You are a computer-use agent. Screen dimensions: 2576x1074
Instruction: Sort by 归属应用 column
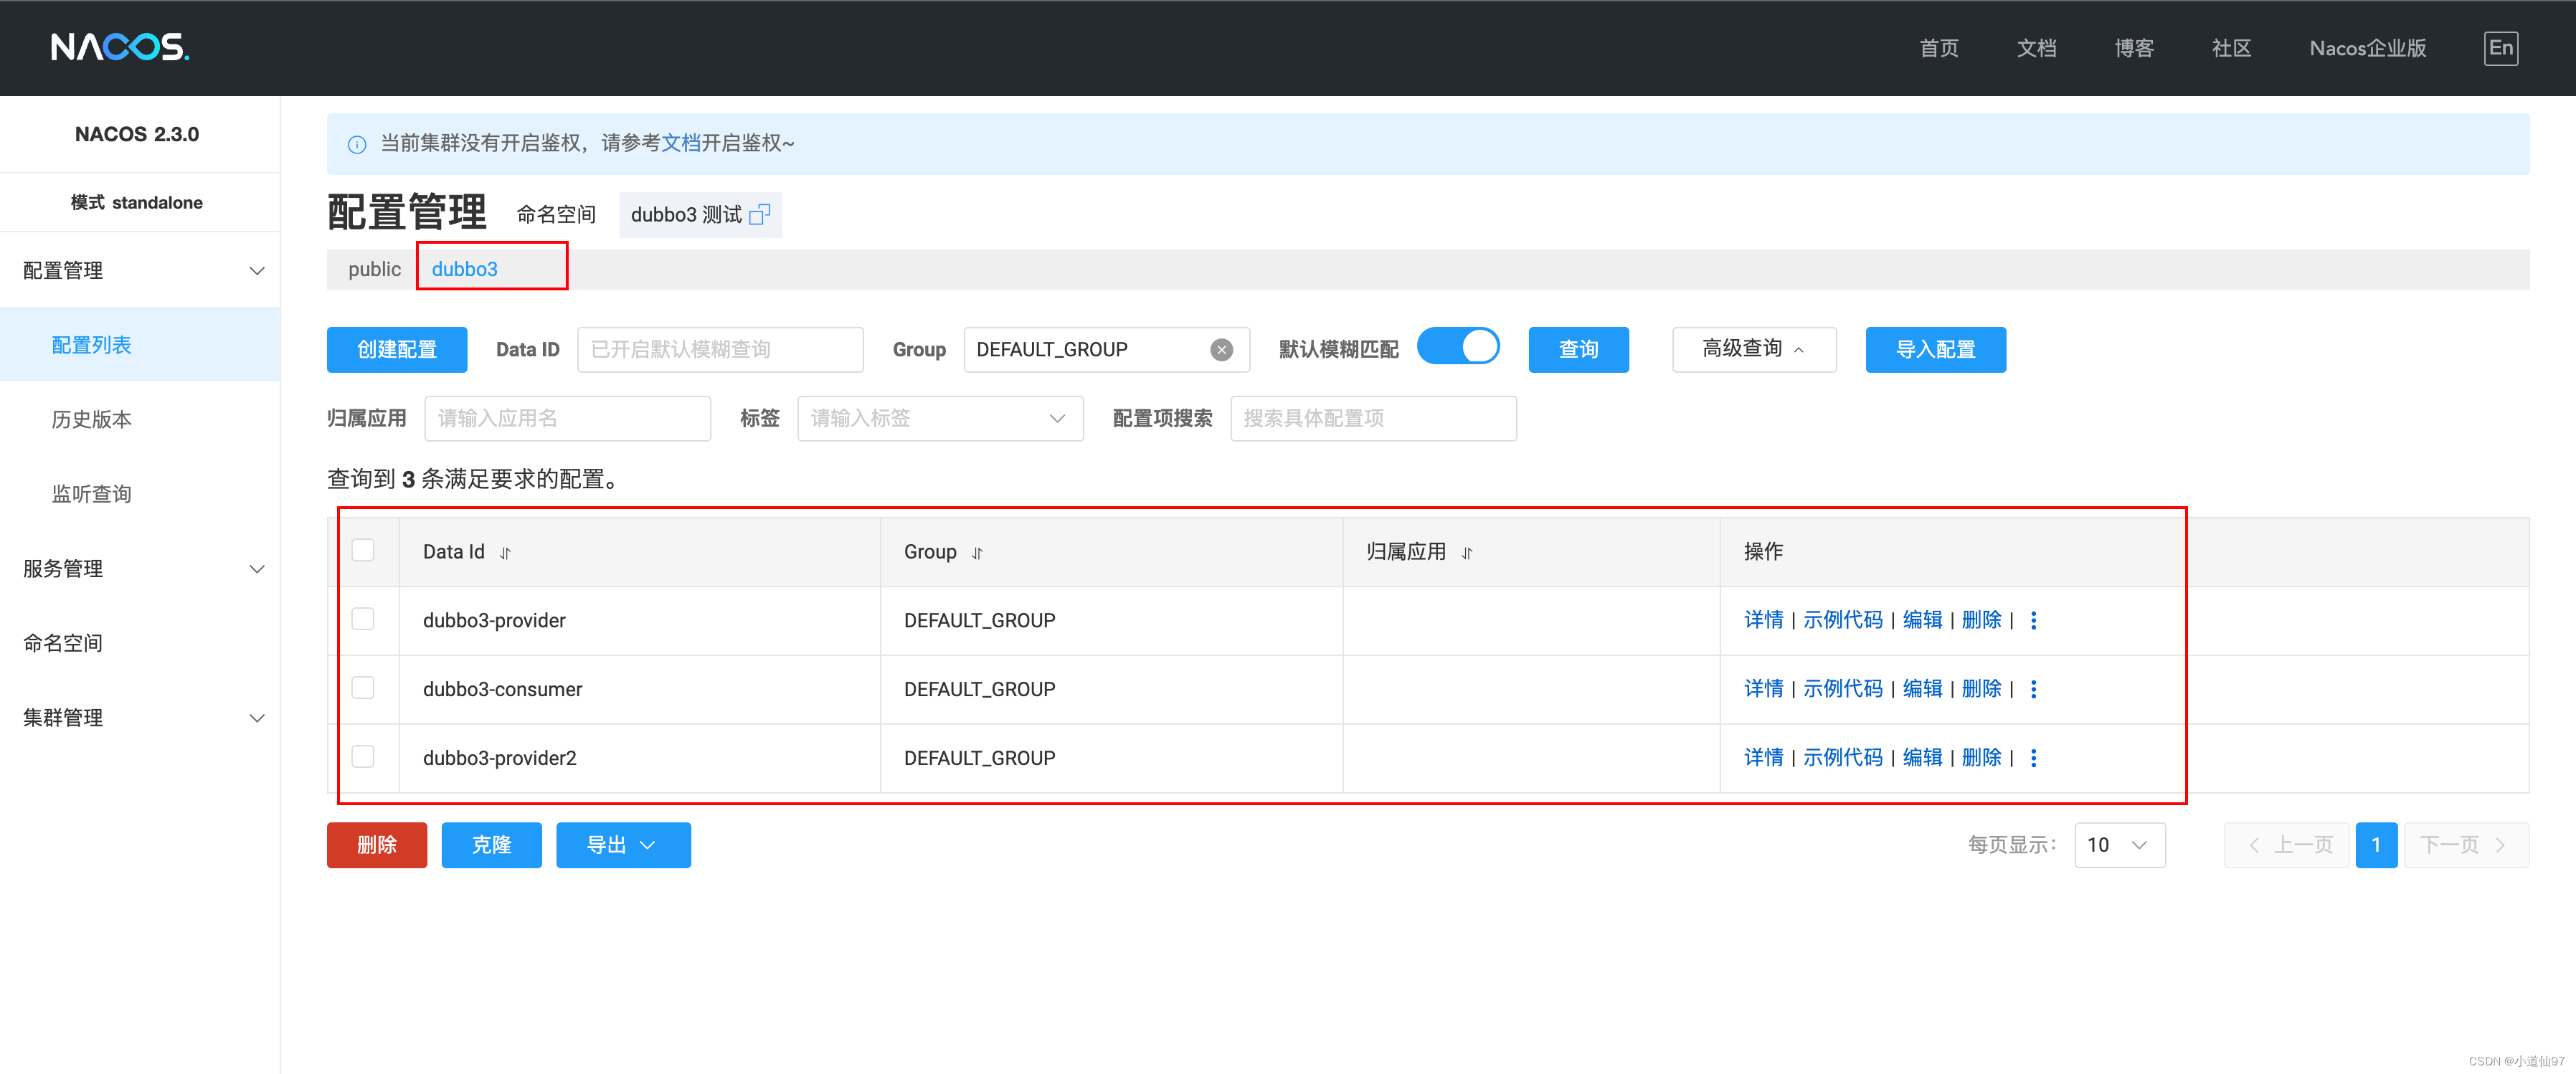1467,553
